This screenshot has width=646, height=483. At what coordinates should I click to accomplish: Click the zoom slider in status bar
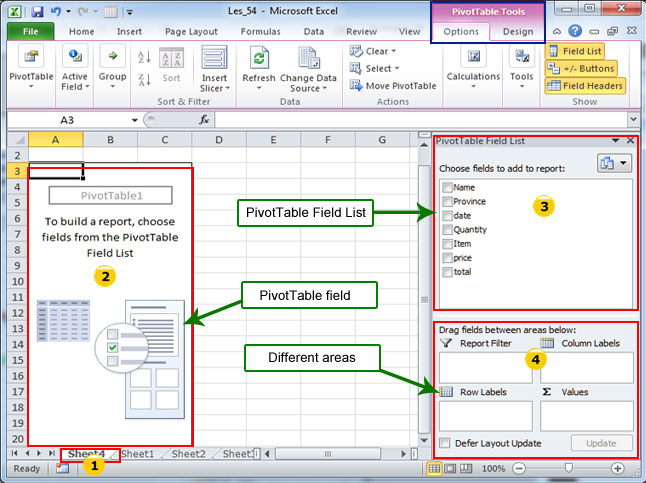568,468
